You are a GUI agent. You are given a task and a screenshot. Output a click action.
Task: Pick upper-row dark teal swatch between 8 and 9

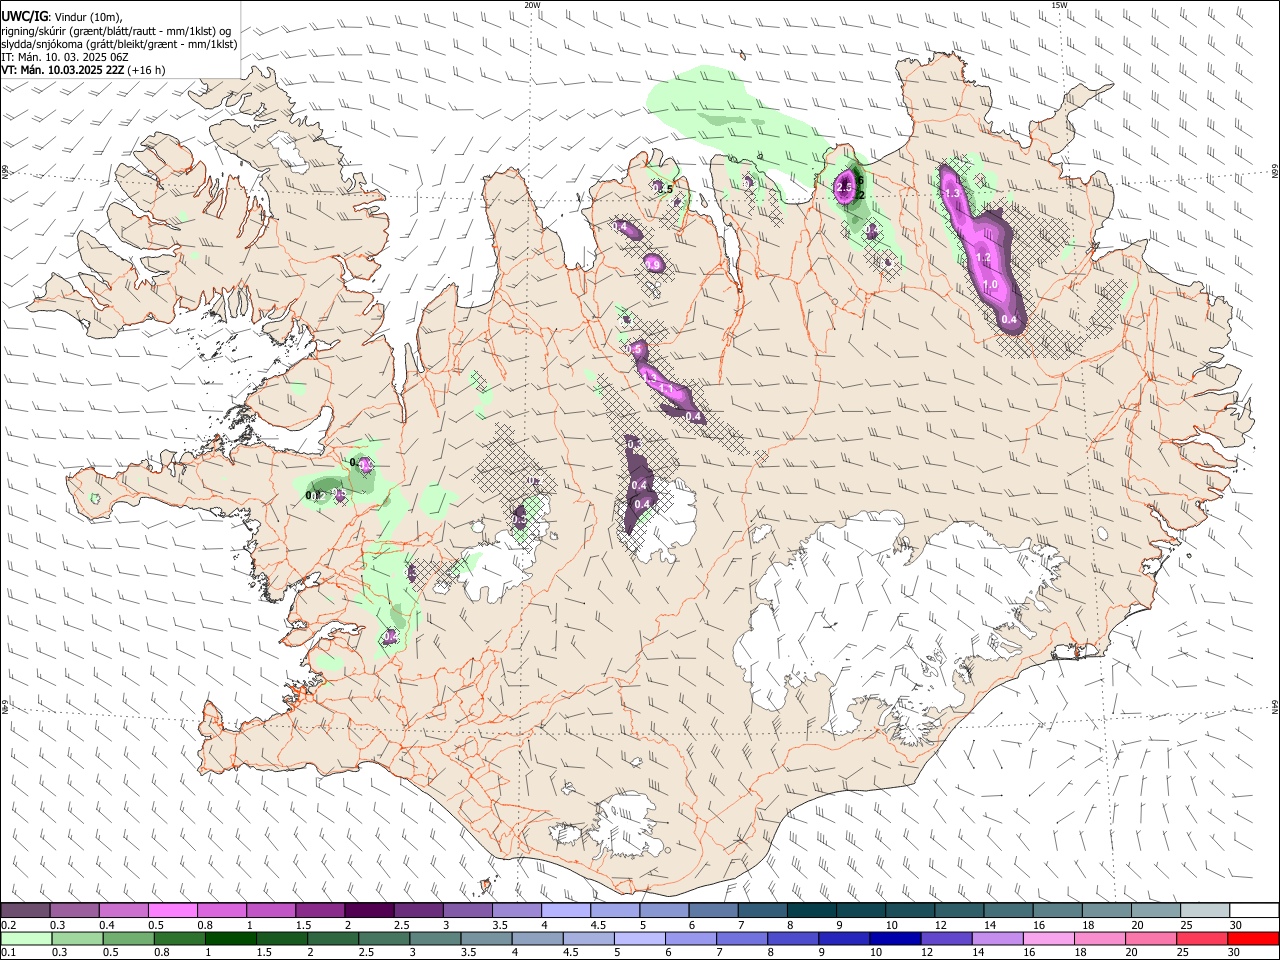[811, 911]
